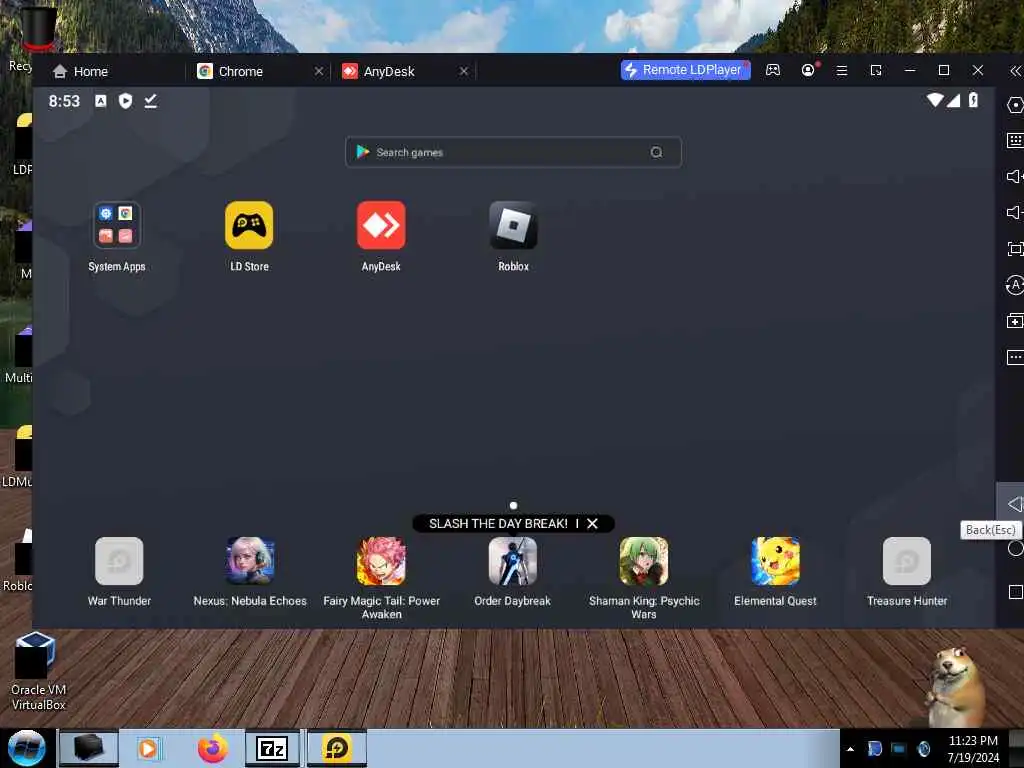Click the search magnifier icon
1024x768 pixels.
point(656,152)
